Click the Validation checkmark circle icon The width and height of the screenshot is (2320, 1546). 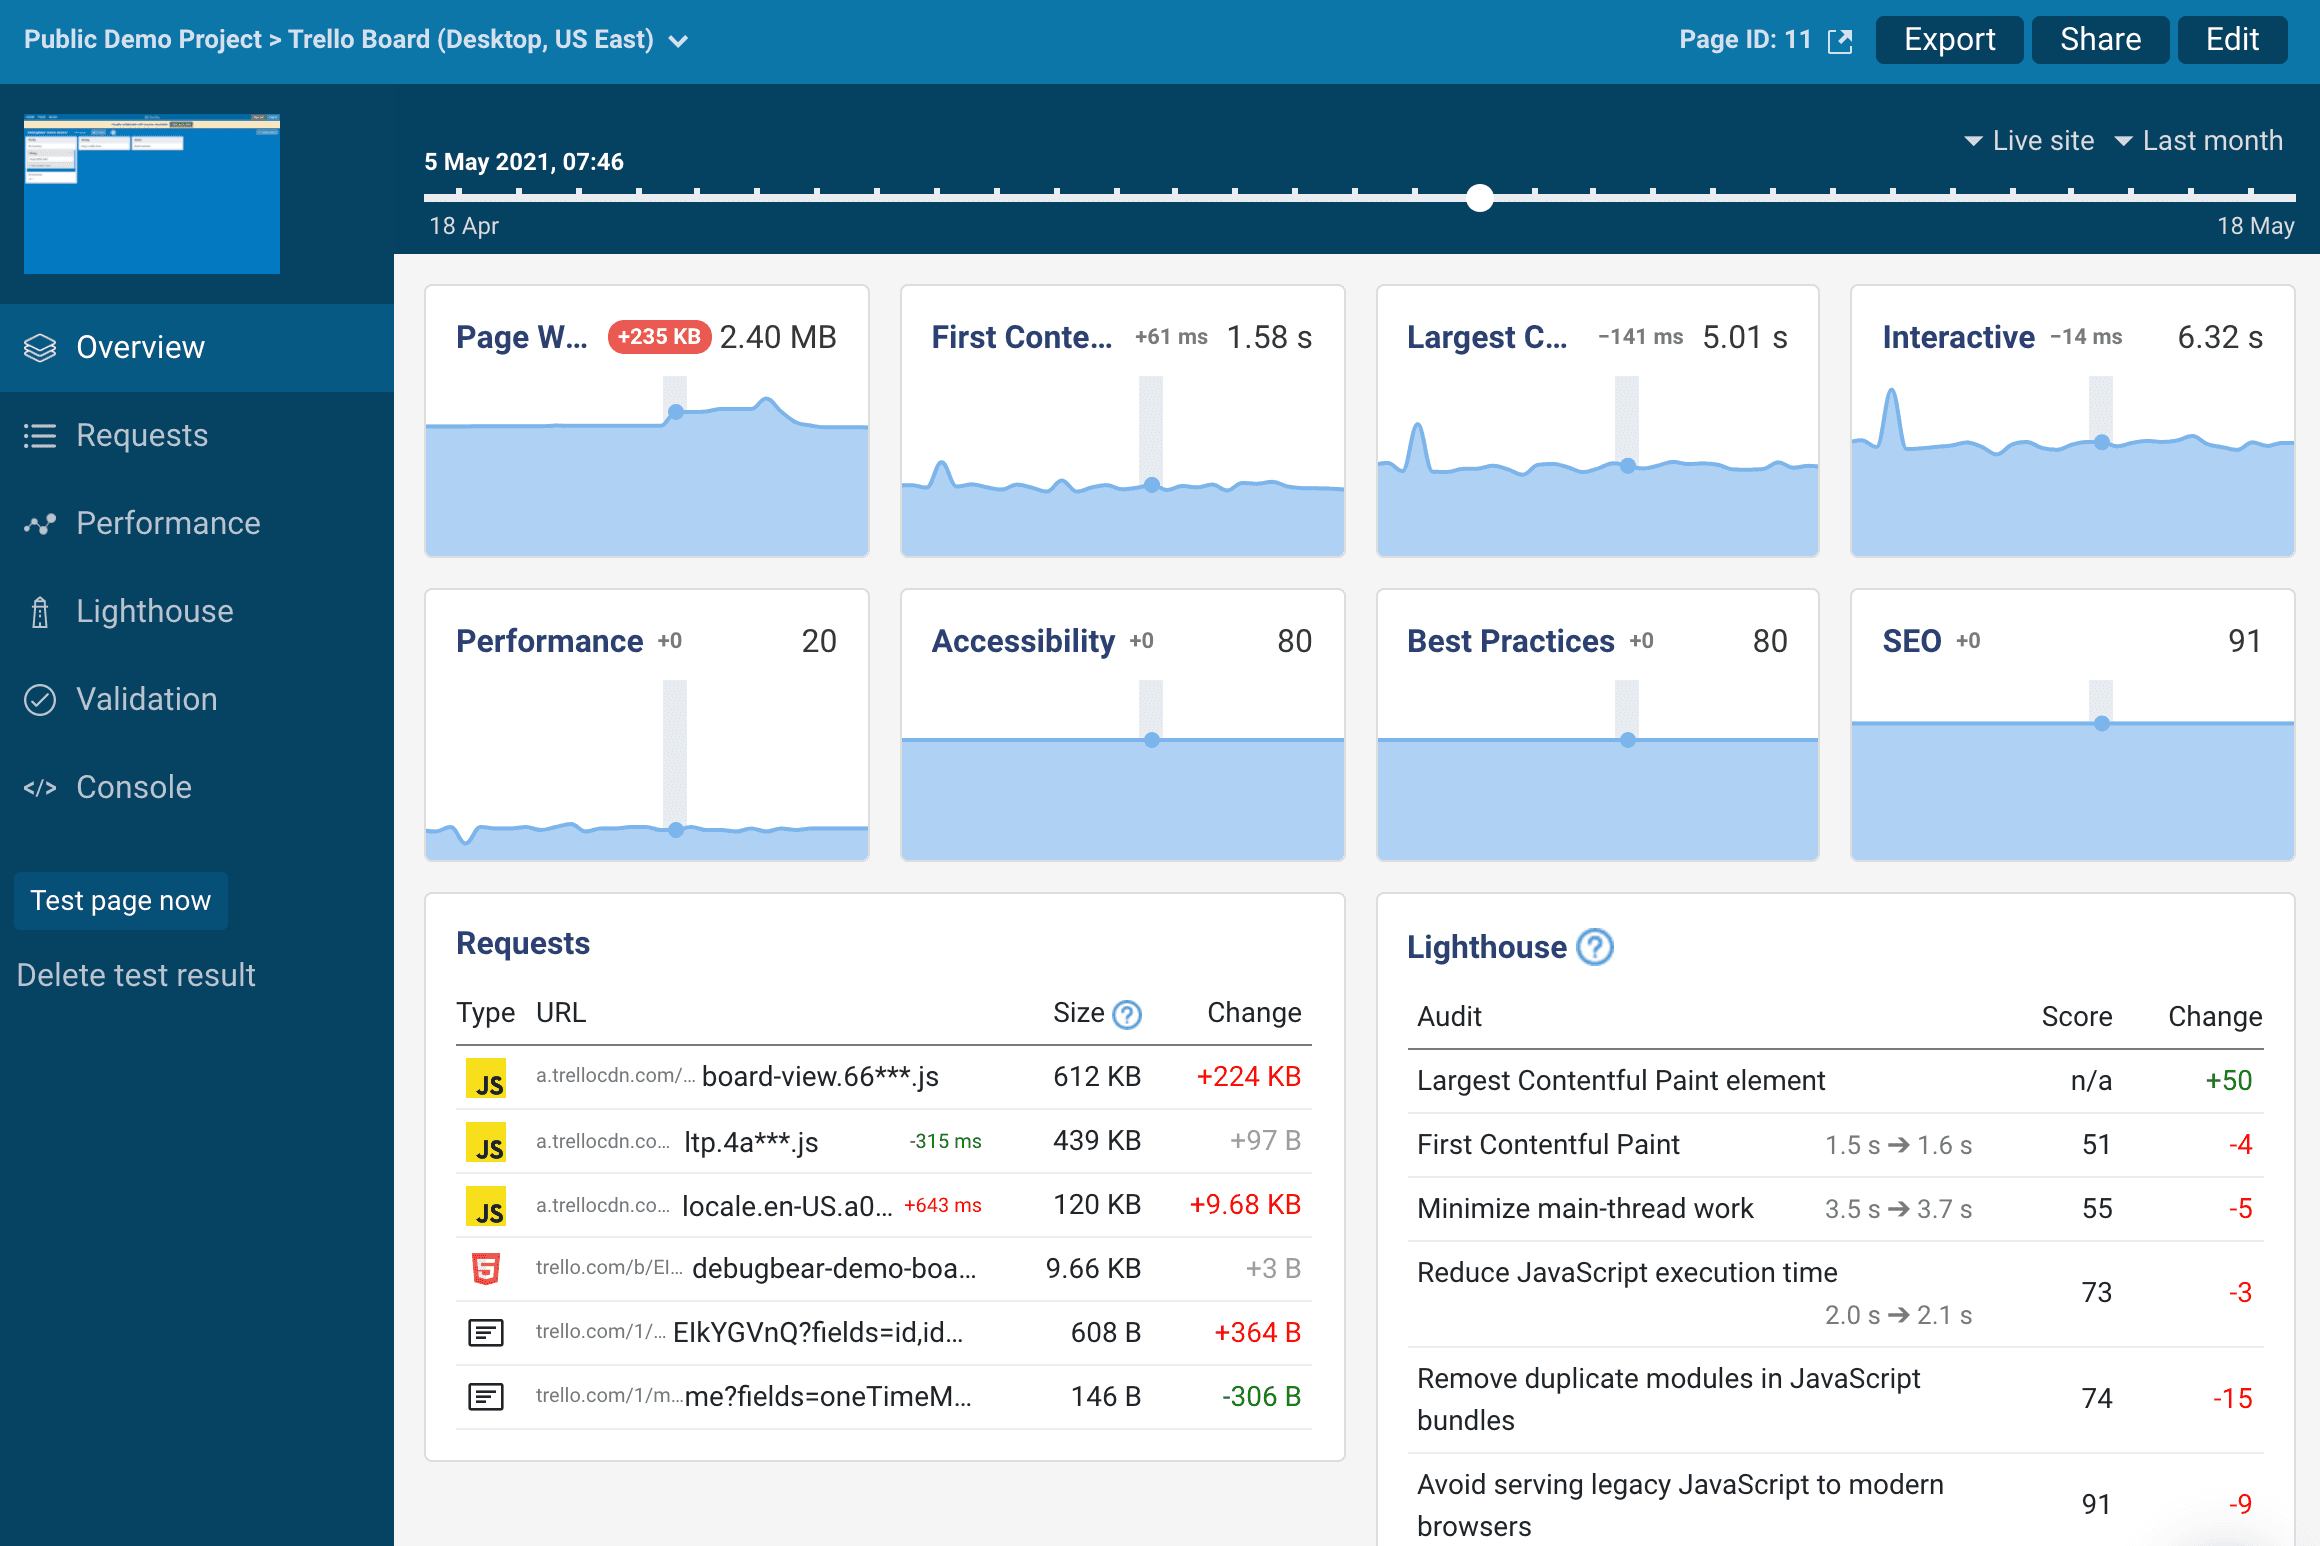[40, 700]
